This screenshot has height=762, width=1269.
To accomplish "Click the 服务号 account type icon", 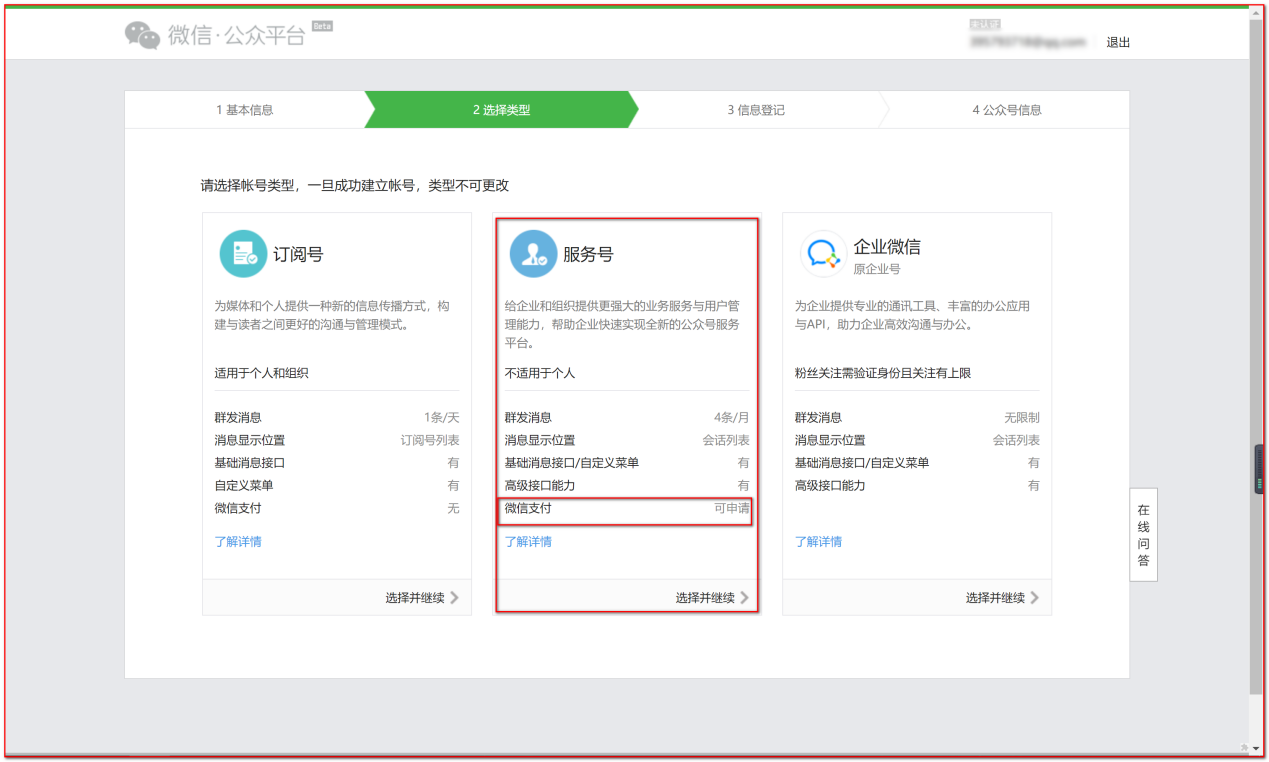I will [x=533, y=254].
